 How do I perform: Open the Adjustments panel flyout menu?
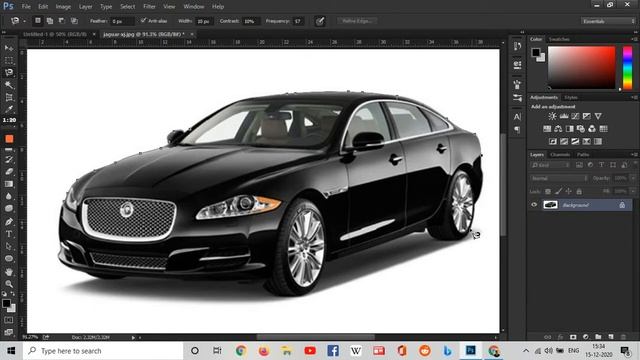[635, 98]
